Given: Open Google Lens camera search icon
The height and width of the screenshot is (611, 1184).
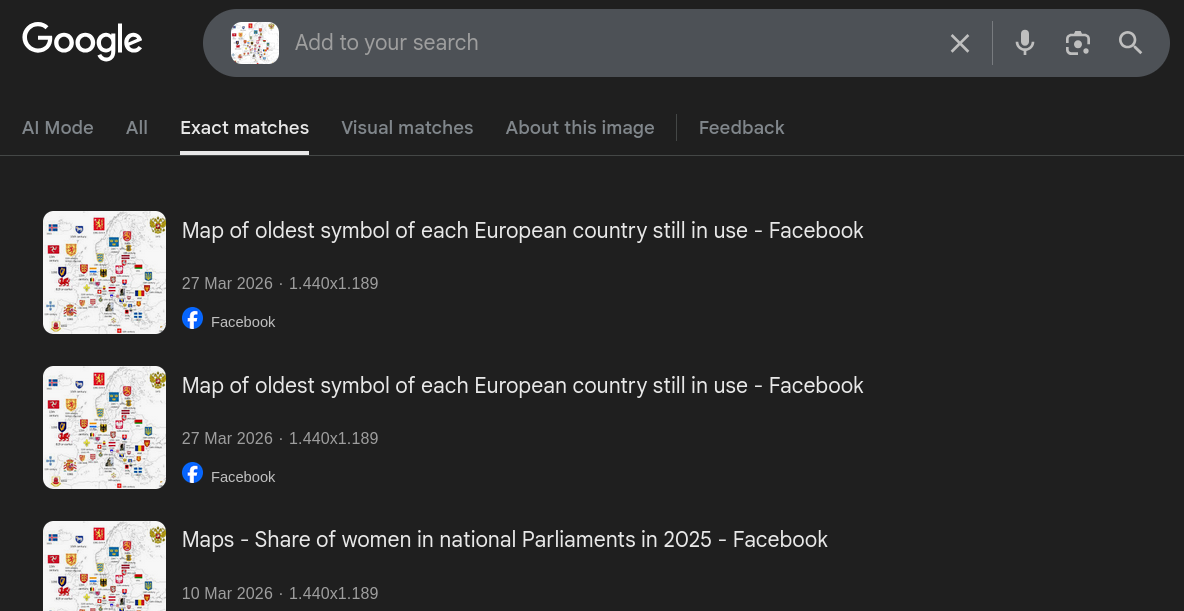Looking at the screenshot, I should (x=1077, y=43).
